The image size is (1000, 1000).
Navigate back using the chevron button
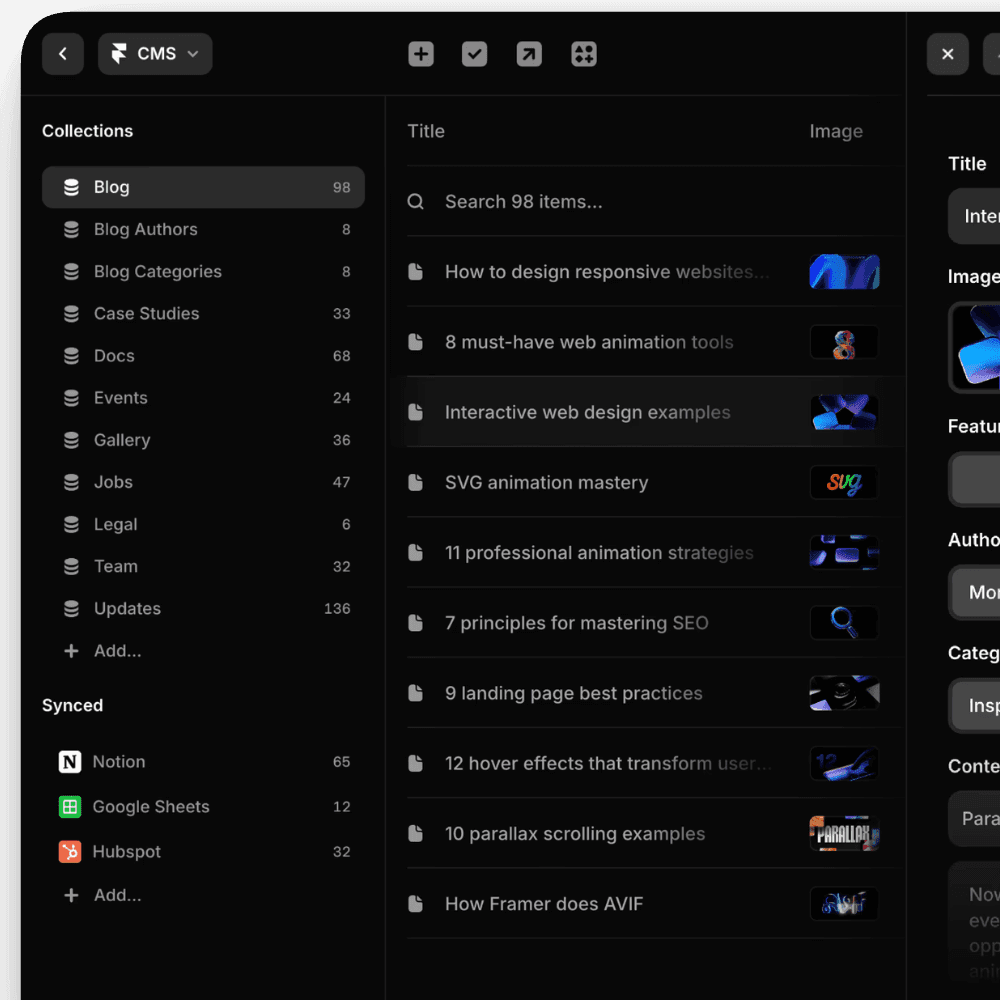[x=63, y=54]
